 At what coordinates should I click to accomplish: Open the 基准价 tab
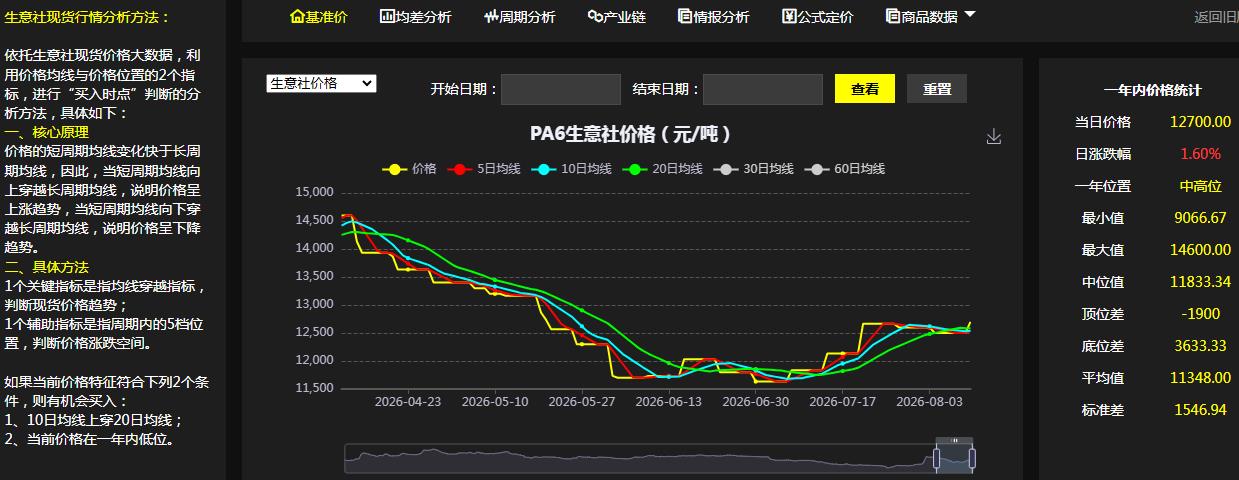[x=318, y=17]
